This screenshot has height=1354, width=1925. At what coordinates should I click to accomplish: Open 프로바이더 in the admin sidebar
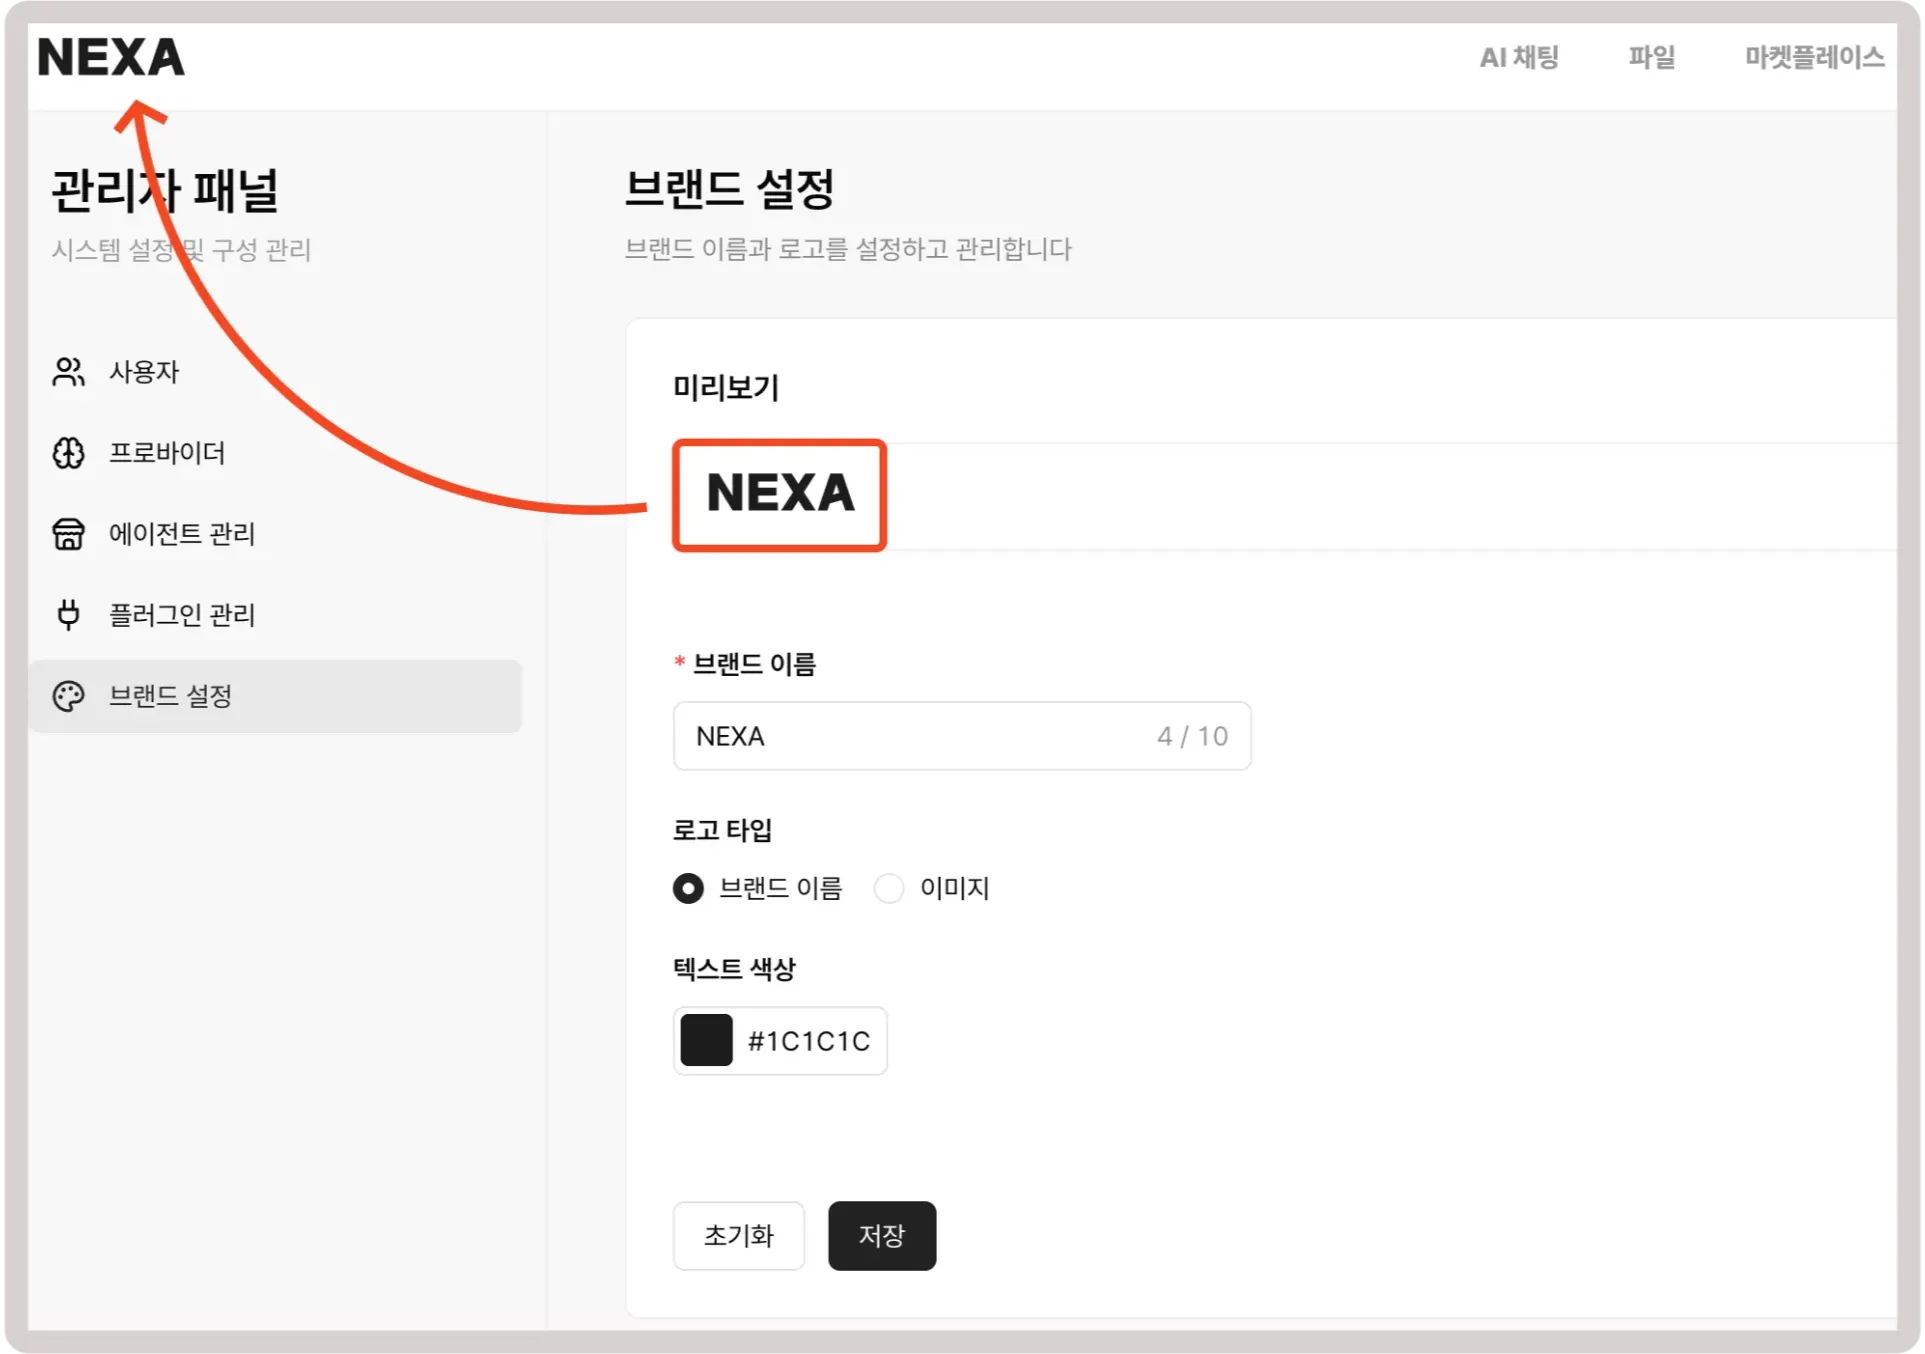(167, 453)
